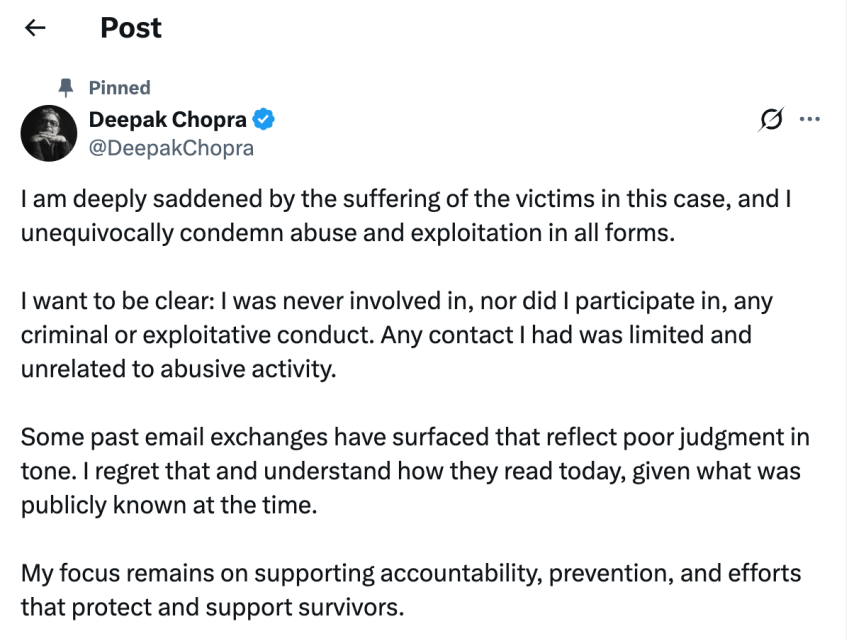
Task: Click the blue verified checkmark badge
Action: pyautogui.click(x=264, y=121)
